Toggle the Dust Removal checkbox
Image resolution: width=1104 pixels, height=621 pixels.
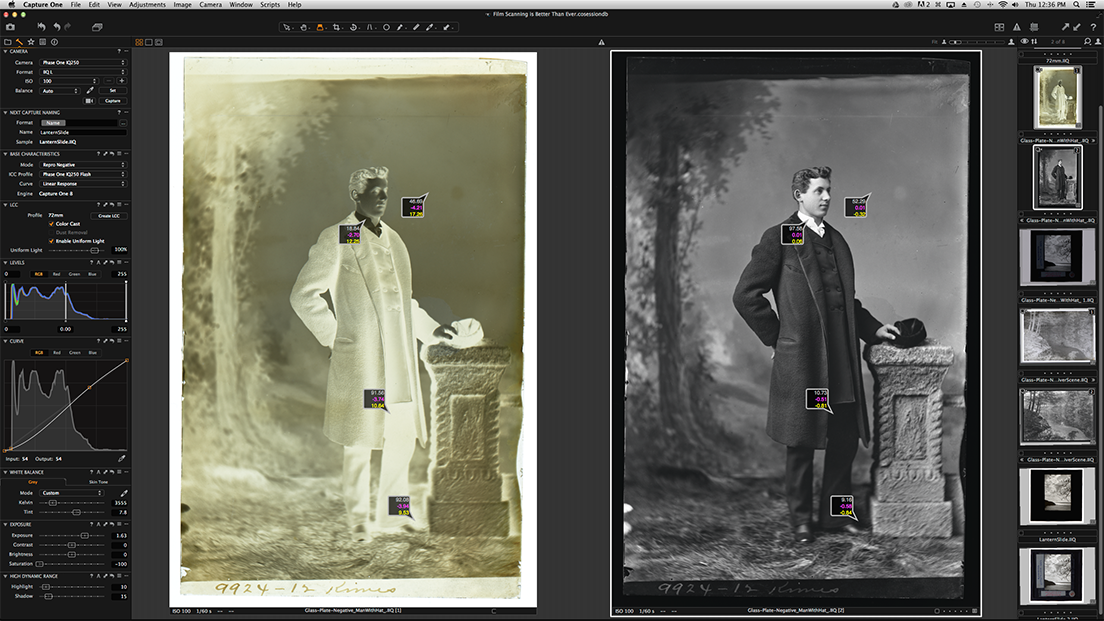pos(51,232)
